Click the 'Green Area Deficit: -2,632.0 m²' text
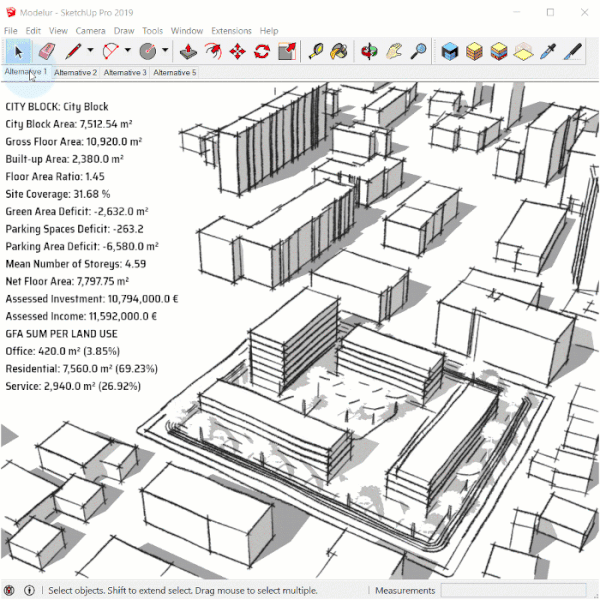 pyautogui.click(x=77, y=211)
